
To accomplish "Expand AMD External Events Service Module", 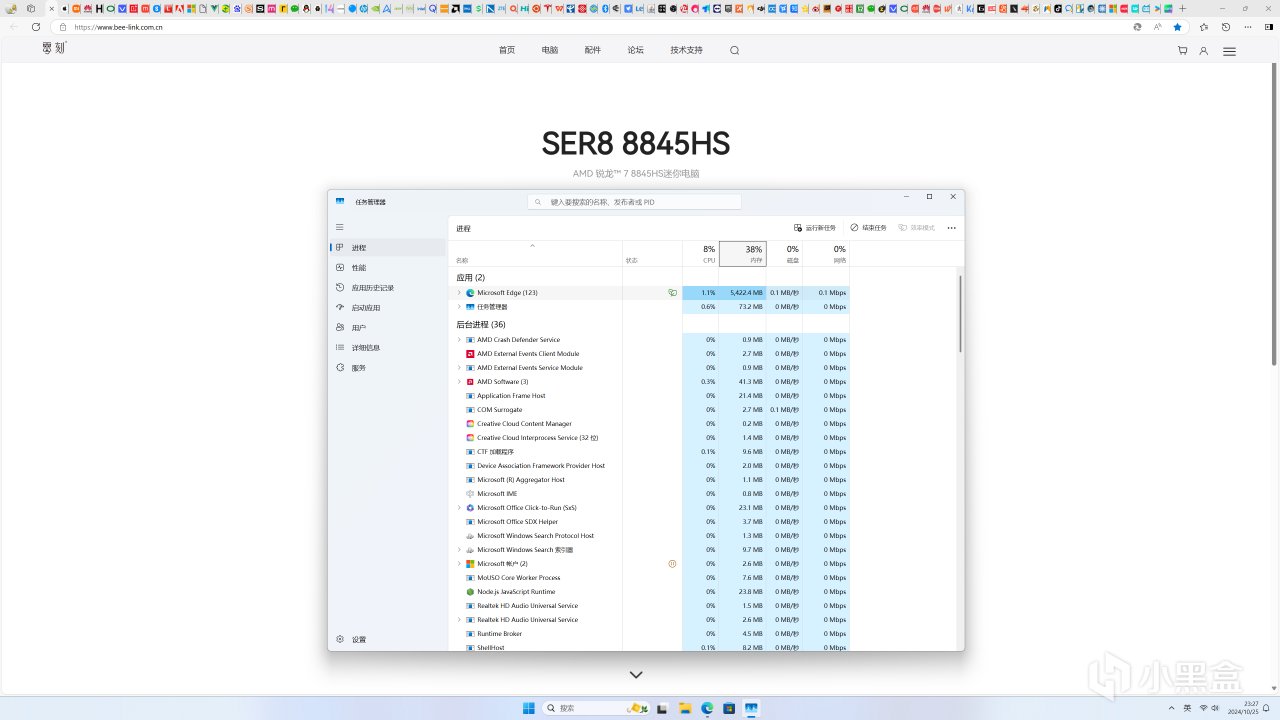I will coord(459,368).
